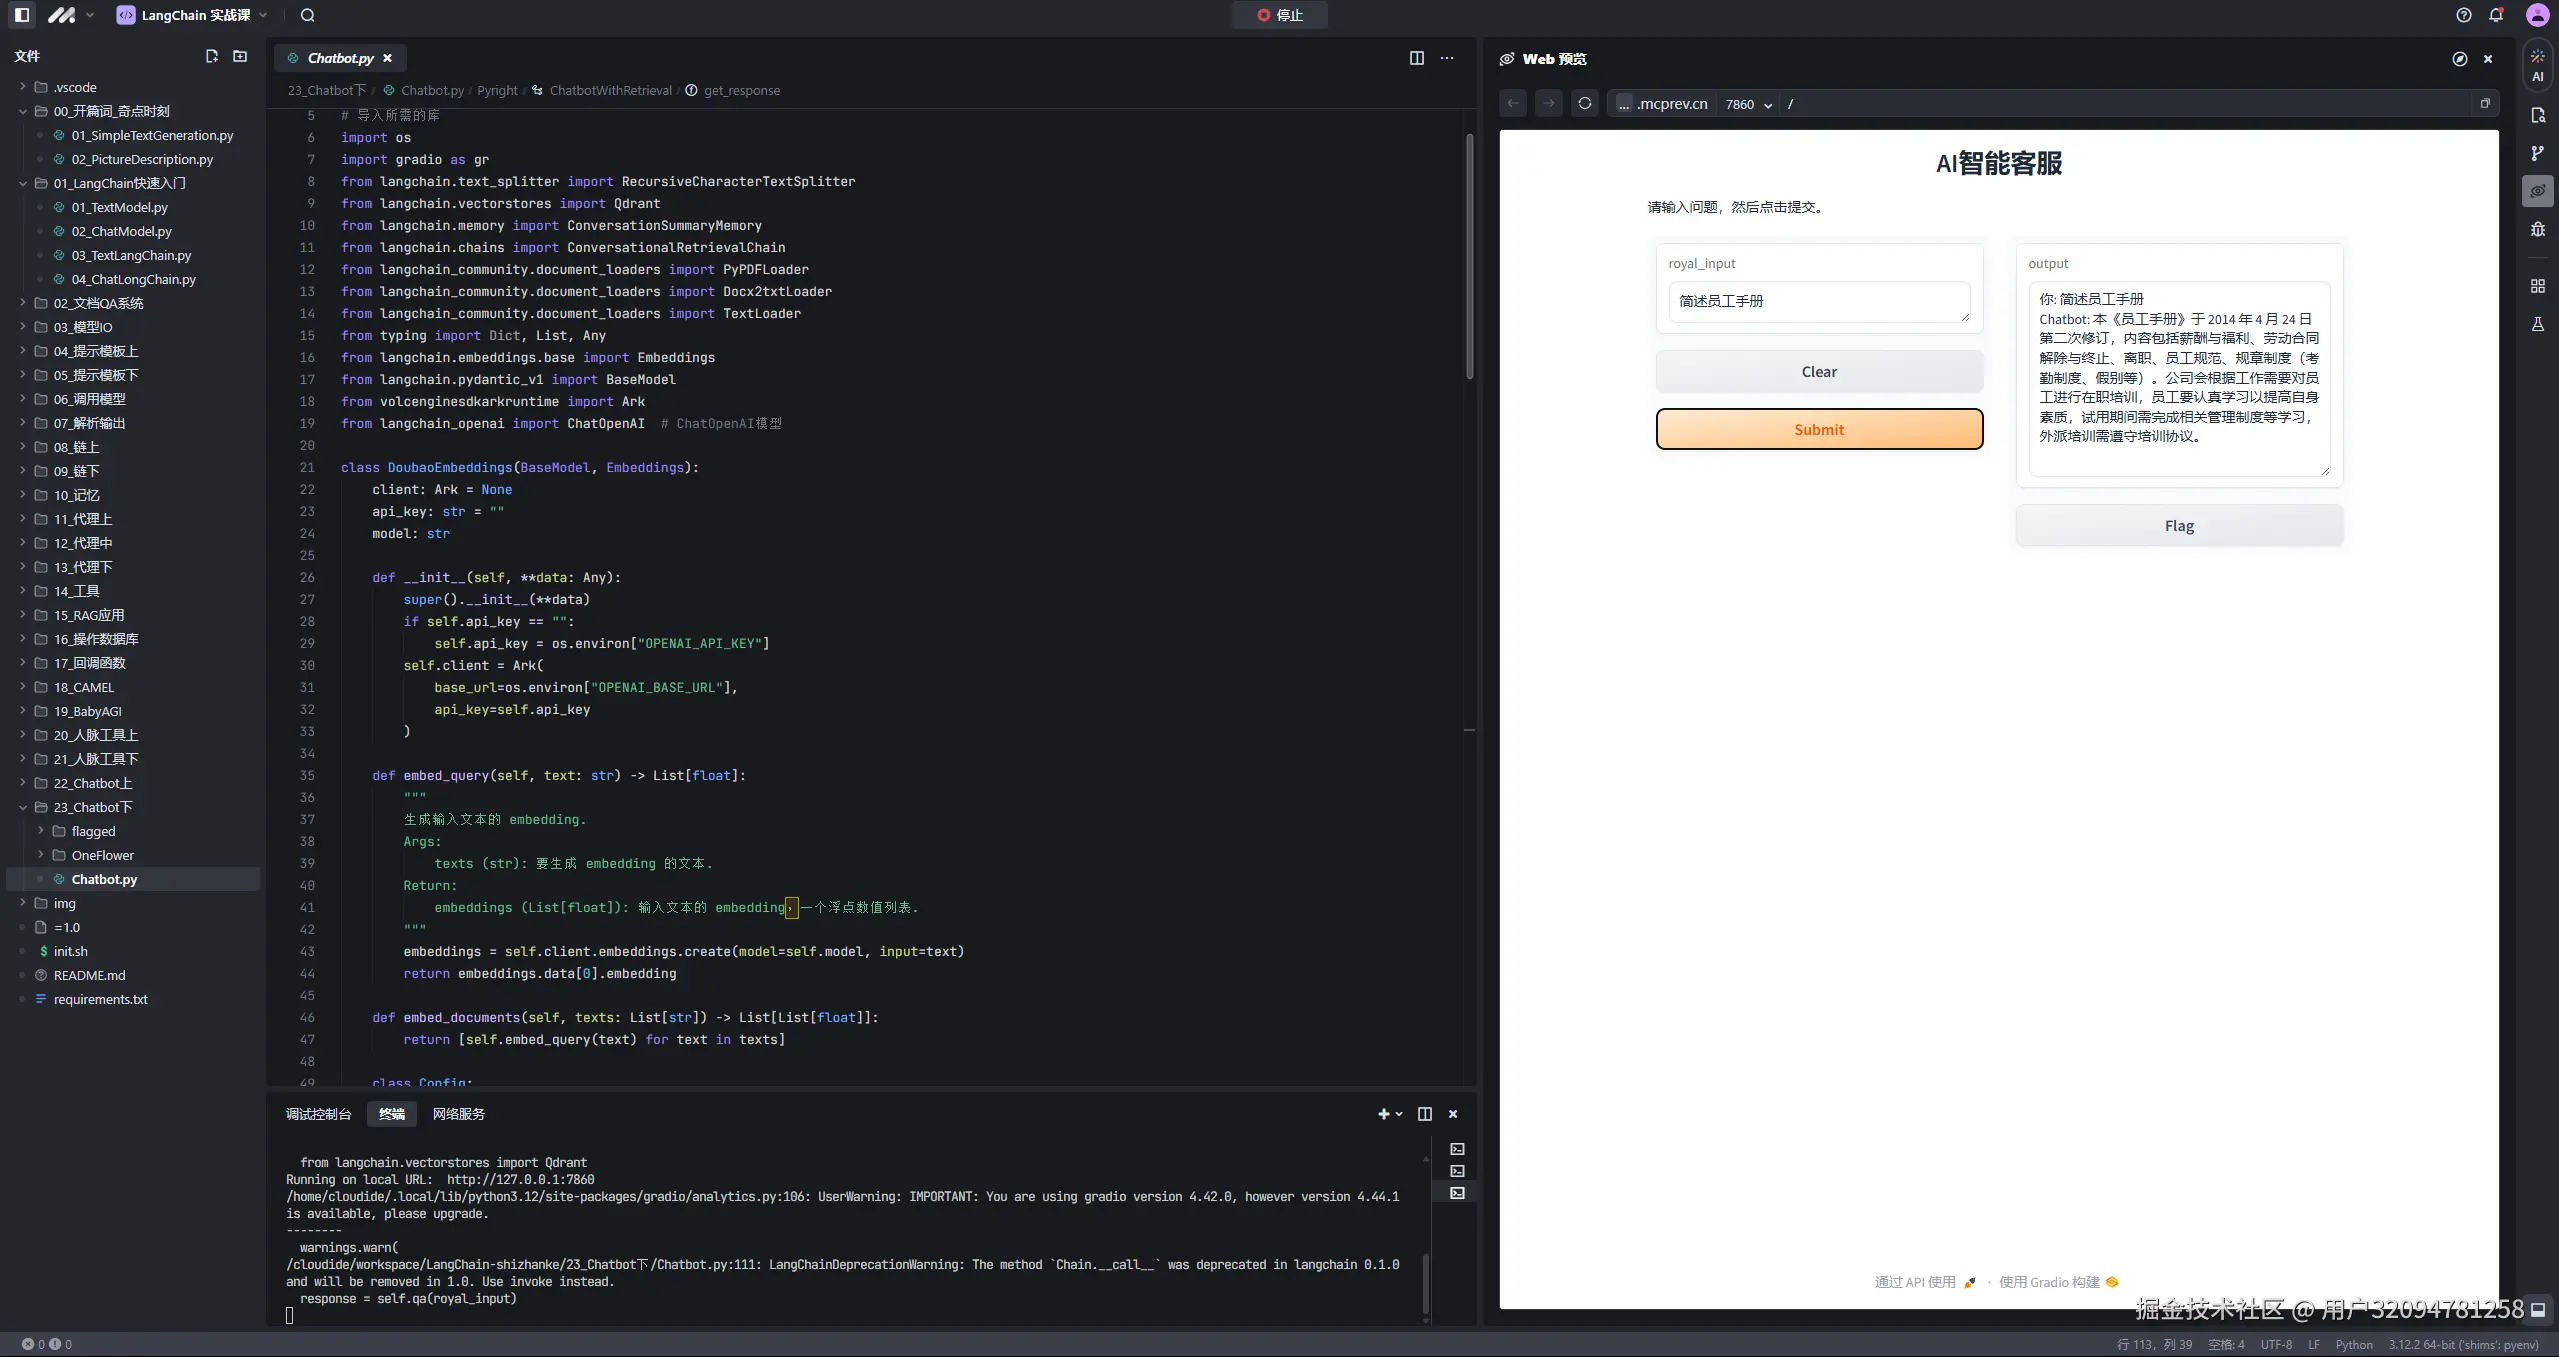Expand the 22_Chatbot上 folder
Screen dimensions: 2559x1357
point(92,783)
